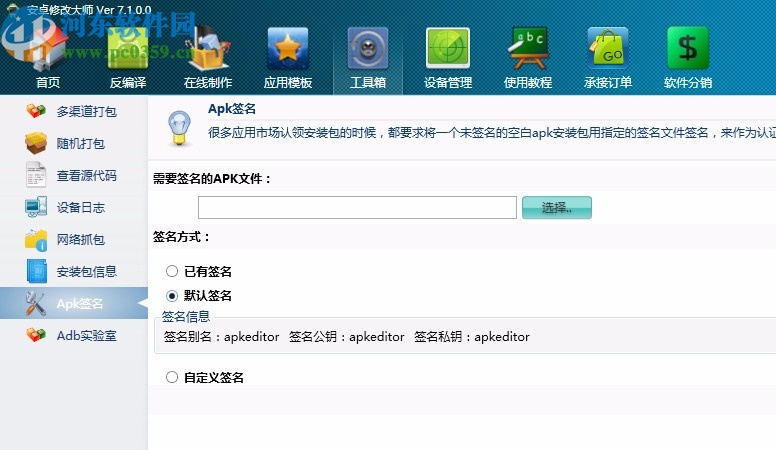Click the 工具箱 tab label
Image resolution: width=776 pixels, height=450 pixels.
tap(368, 82)
